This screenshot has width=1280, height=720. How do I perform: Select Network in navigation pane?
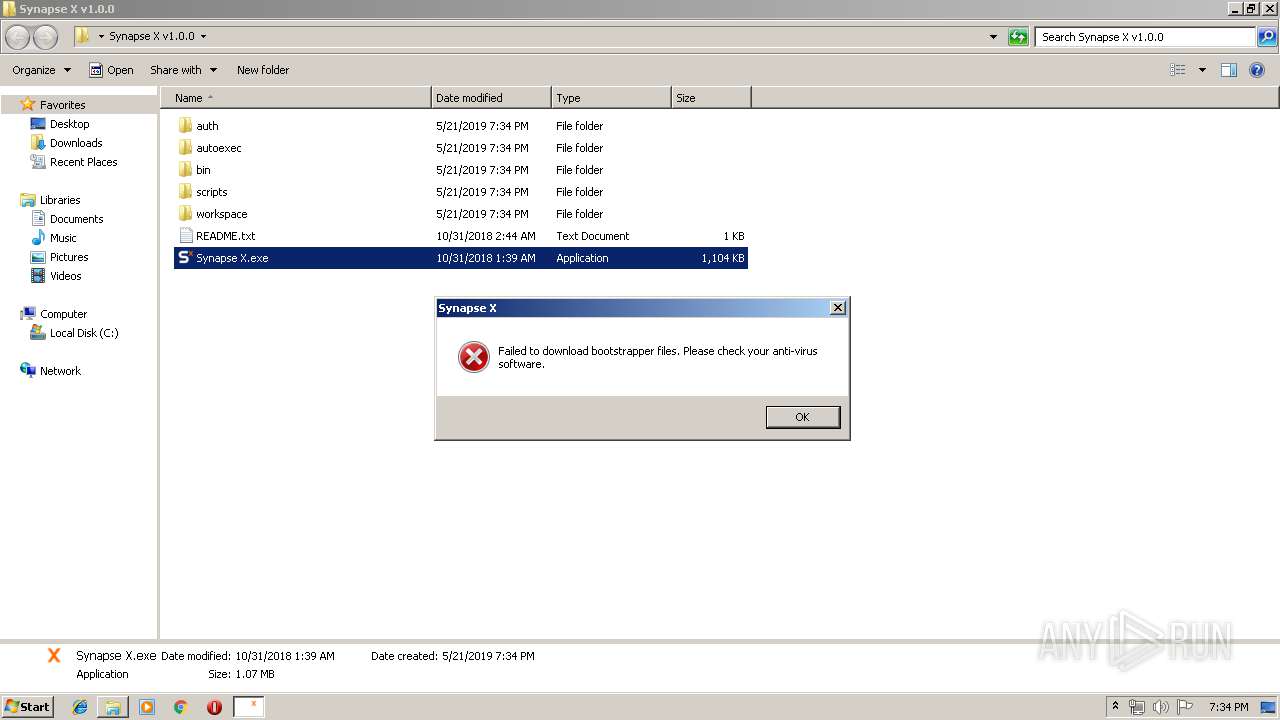(x=60, y=371)
